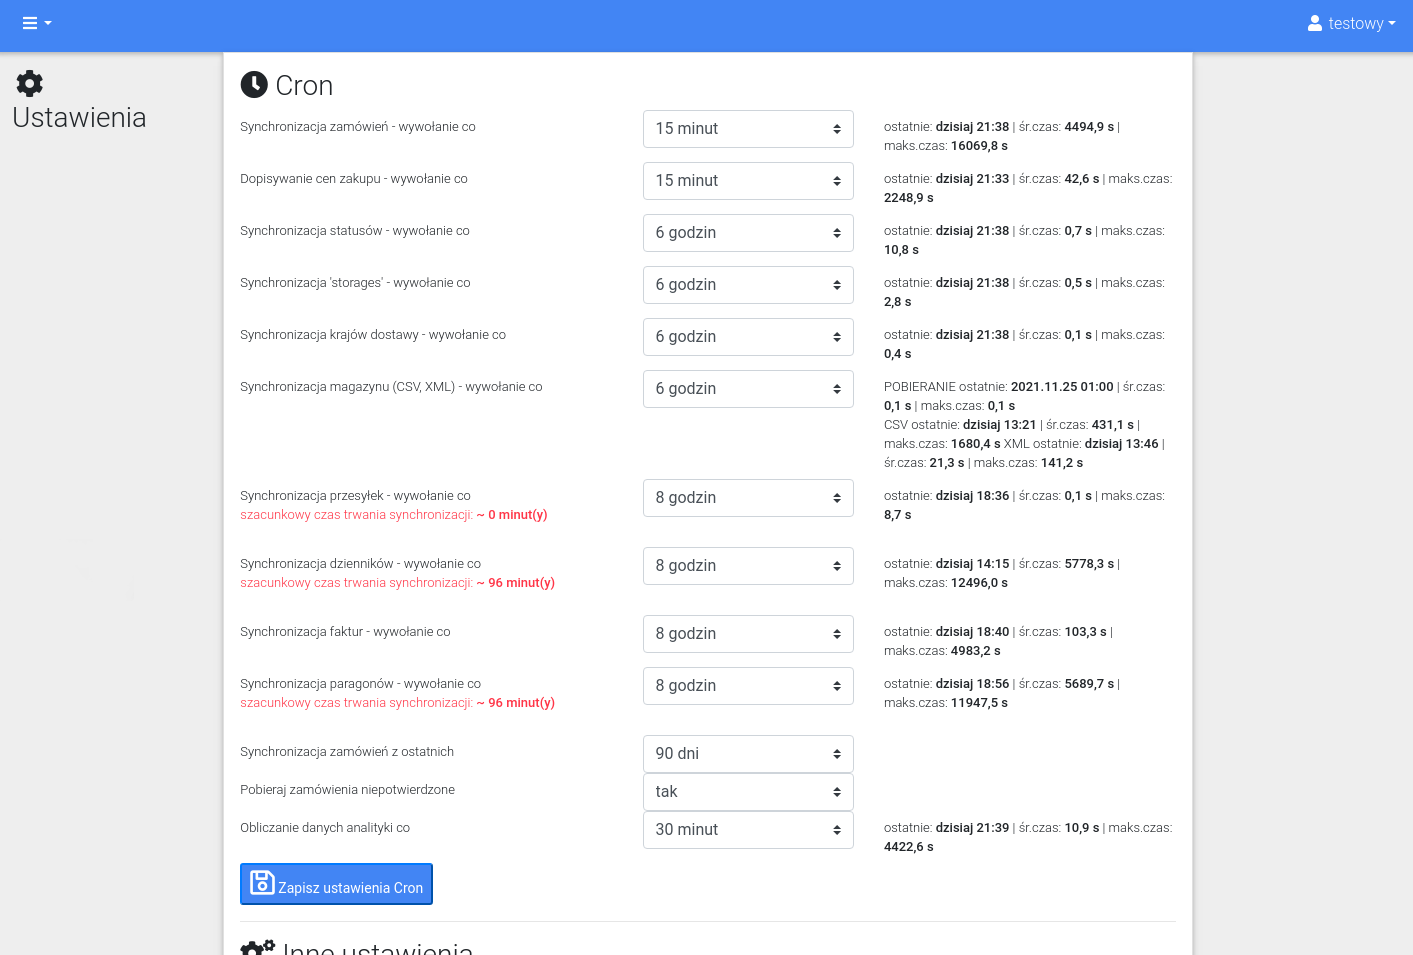The width and height of the screenshot is (1413, 955).
Task: Click the Cron clock icon
Action: 254,85
